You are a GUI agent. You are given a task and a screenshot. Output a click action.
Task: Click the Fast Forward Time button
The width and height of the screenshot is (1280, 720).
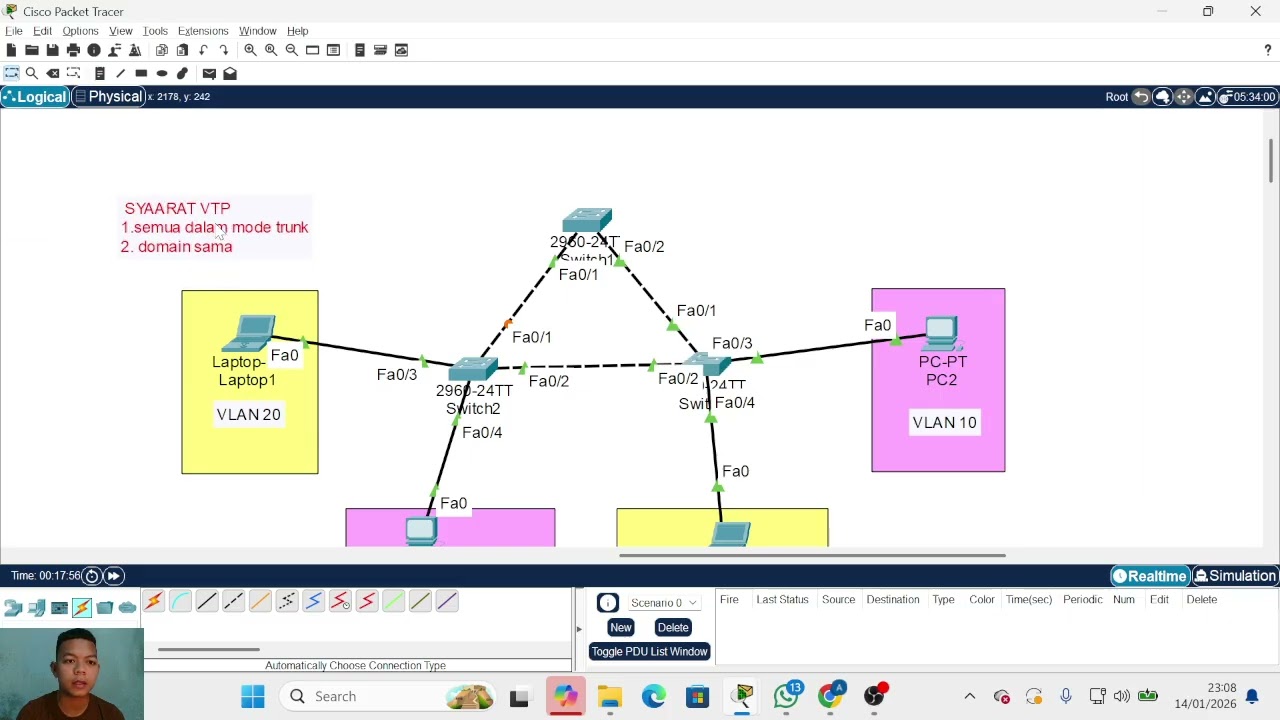114,576
